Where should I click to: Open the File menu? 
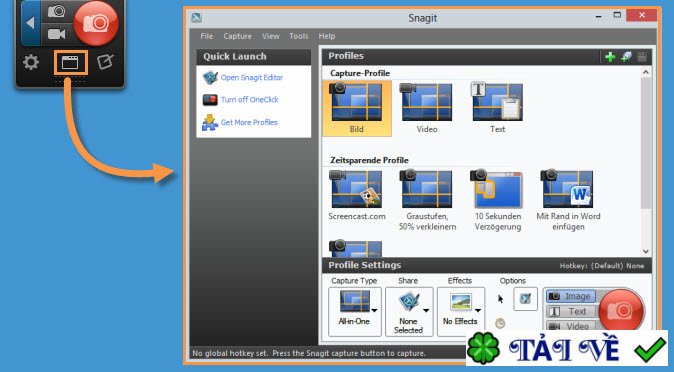click(207, 36)
